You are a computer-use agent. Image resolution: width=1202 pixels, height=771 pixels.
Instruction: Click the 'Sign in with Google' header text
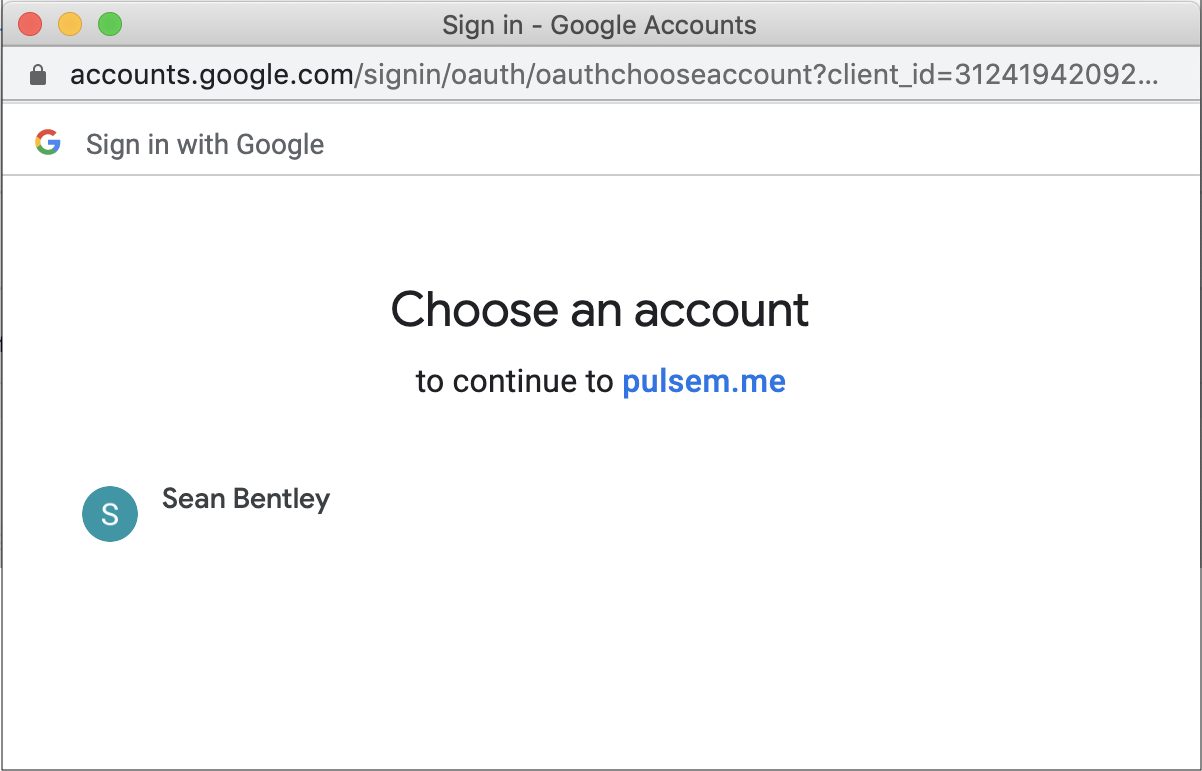205,144
